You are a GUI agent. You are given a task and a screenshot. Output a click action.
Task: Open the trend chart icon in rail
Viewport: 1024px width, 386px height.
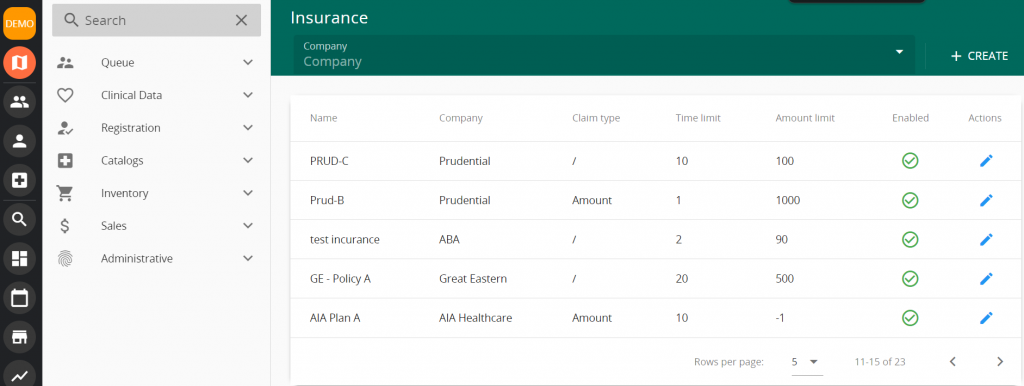(x=20, y=375)
